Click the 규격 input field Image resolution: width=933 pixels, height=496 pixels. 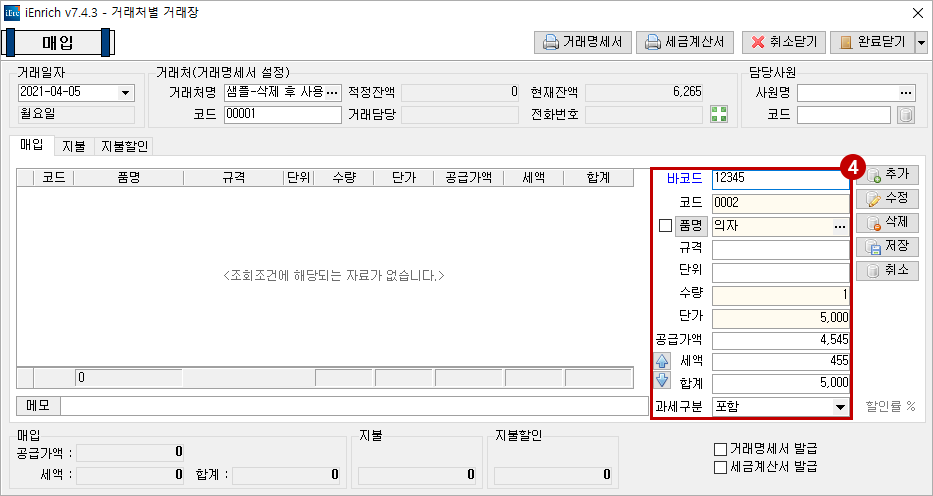click(781, 249)
